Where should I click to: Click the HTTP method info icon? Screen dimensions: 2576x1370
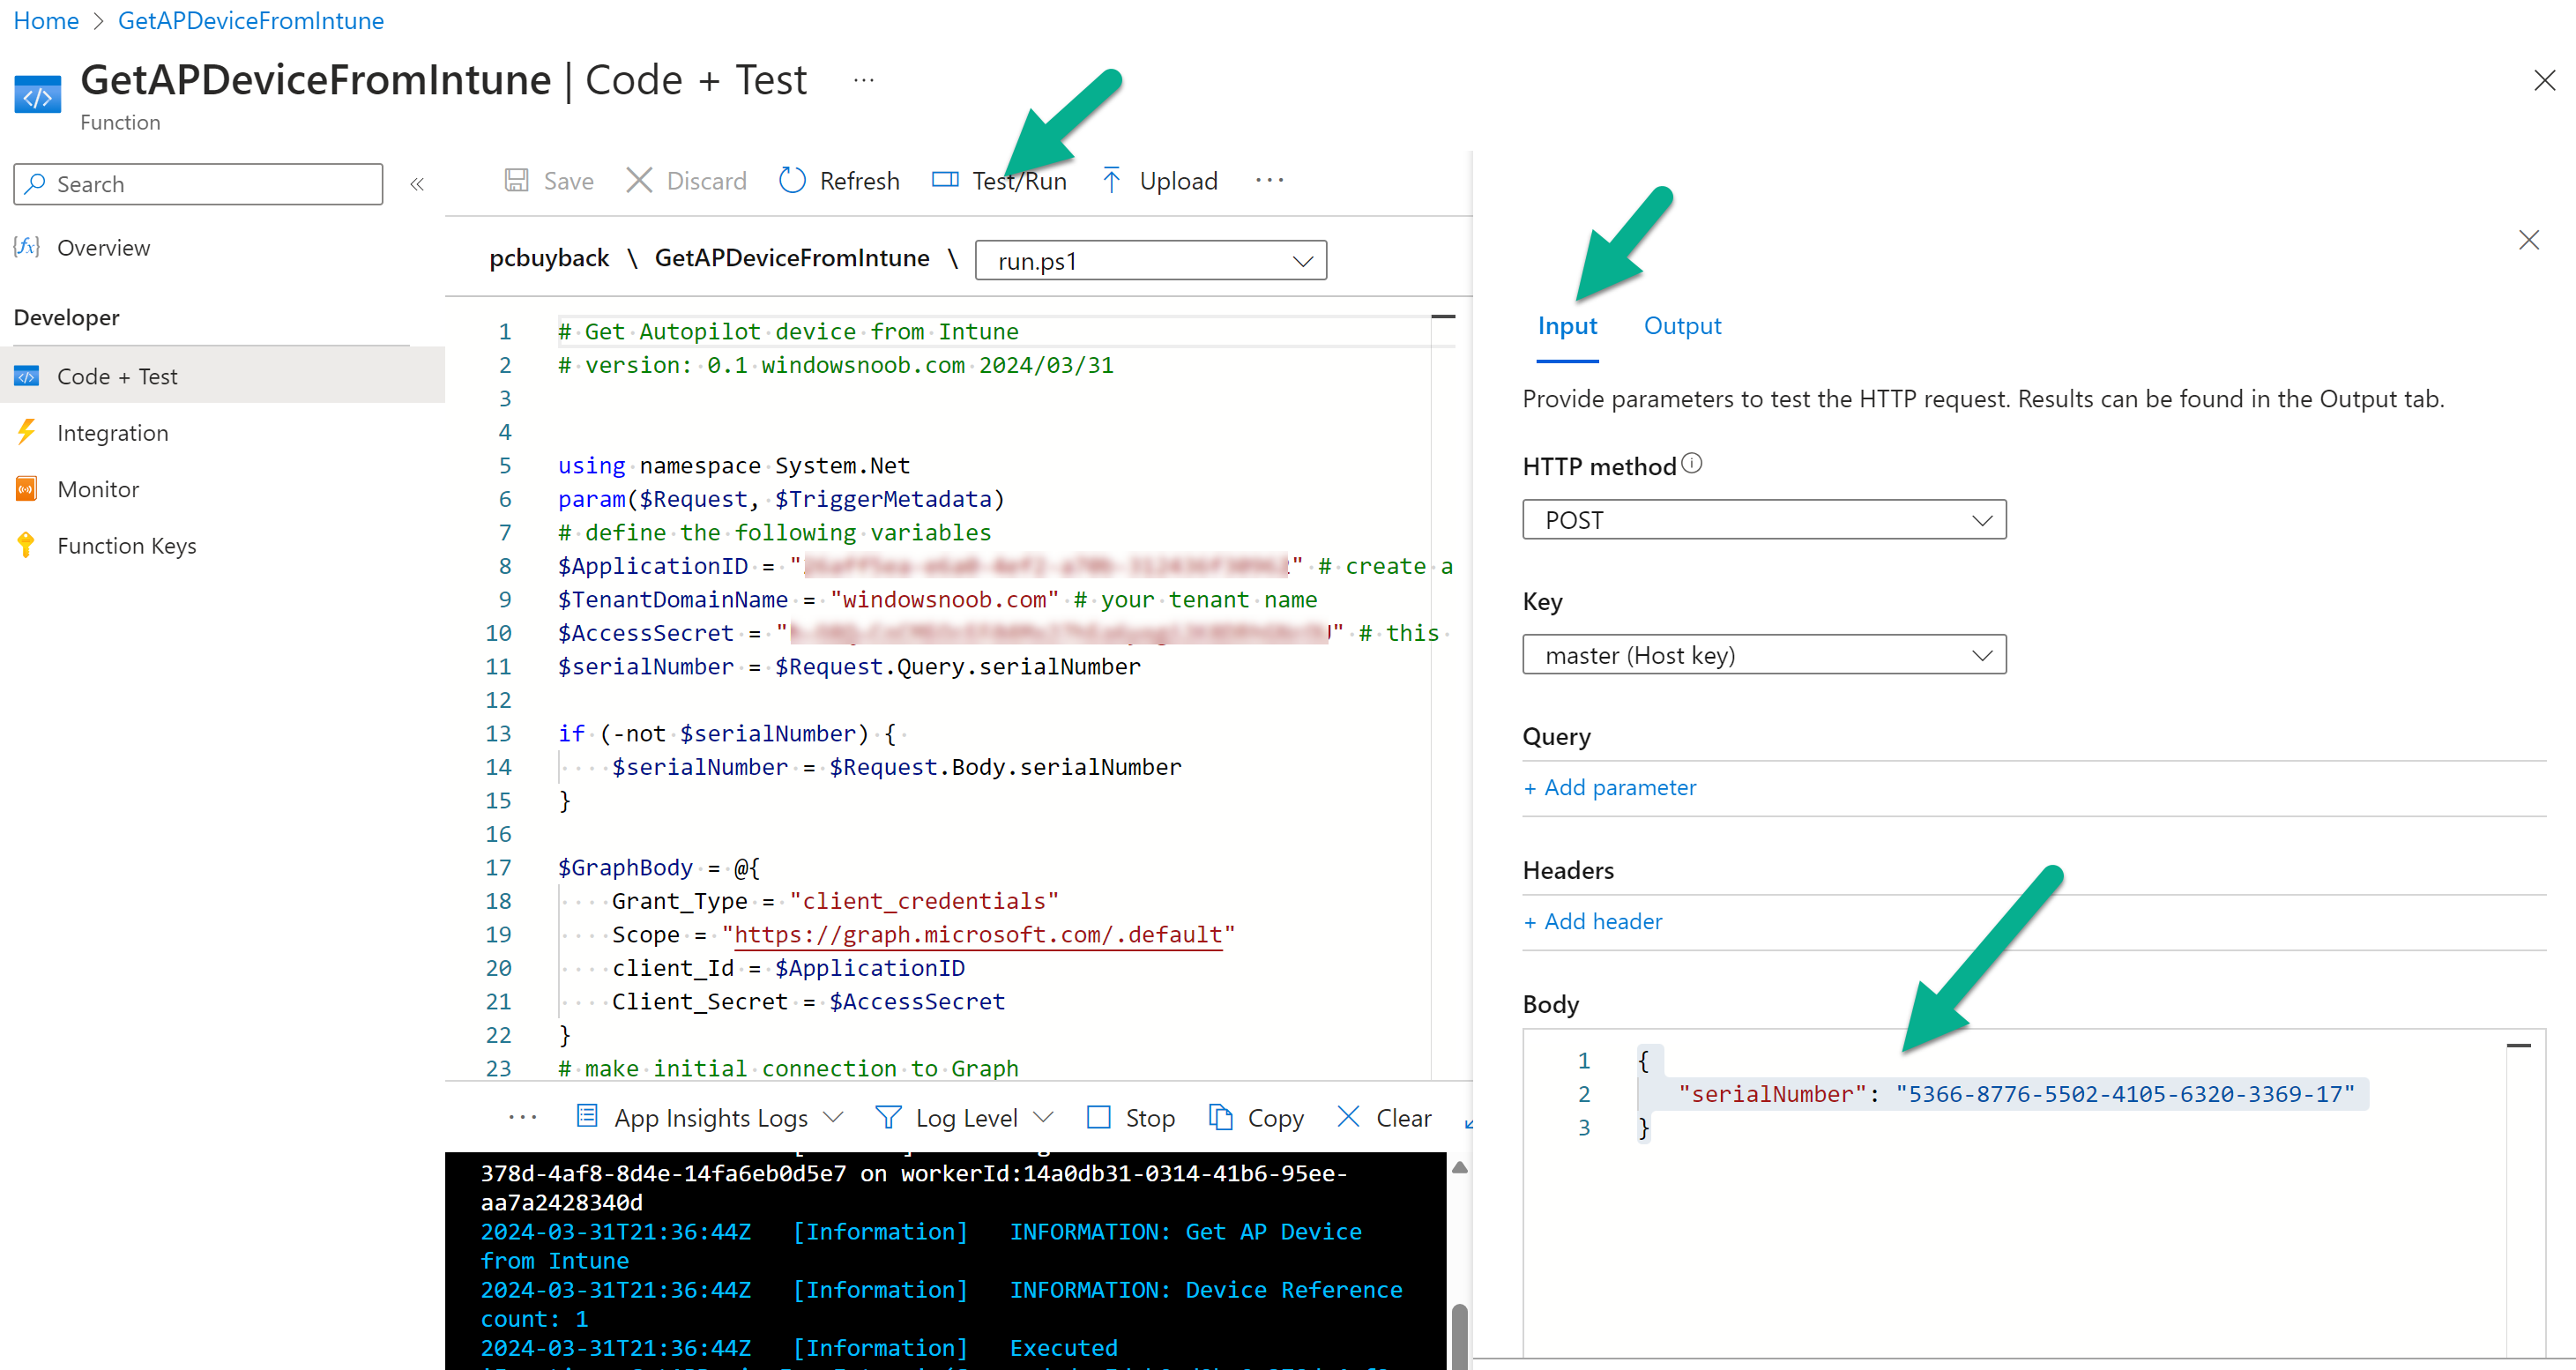(x=1691, y=464)
